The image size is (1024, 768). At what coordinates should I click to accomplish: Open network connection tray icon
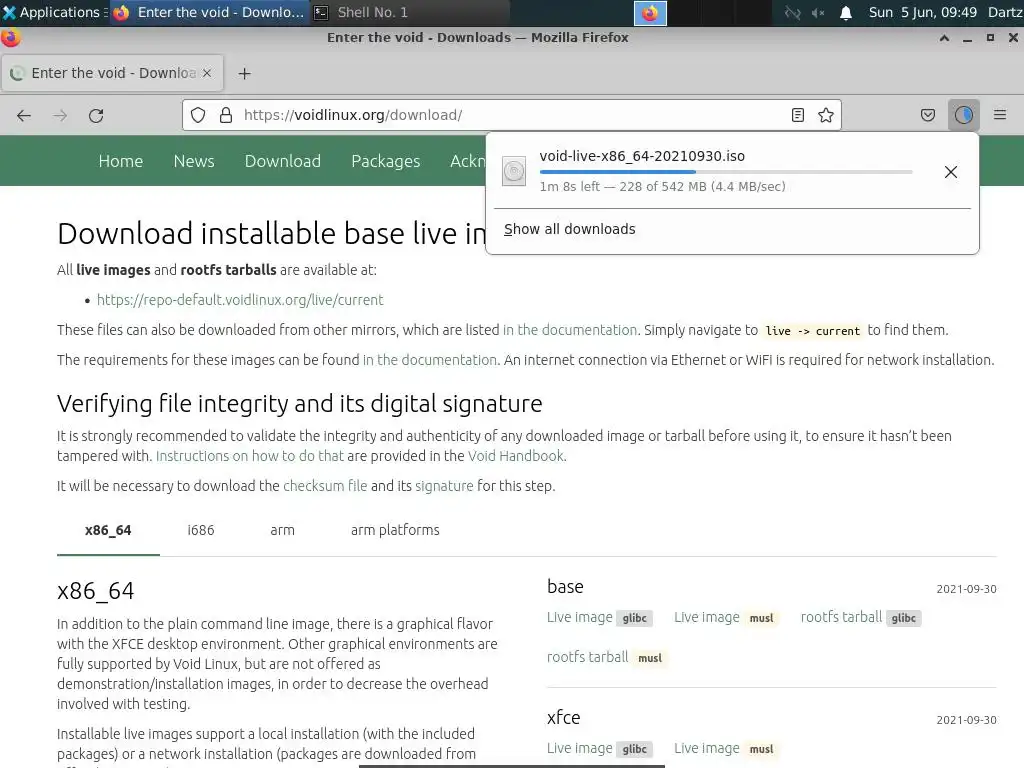click(x=792, y=12)
